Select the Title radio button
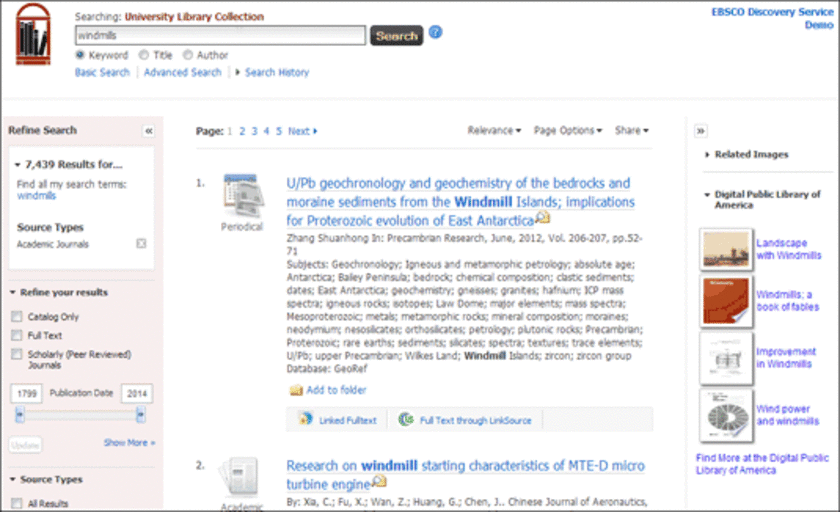The height and width of the screenshot is (512, 840). [144, 55]
